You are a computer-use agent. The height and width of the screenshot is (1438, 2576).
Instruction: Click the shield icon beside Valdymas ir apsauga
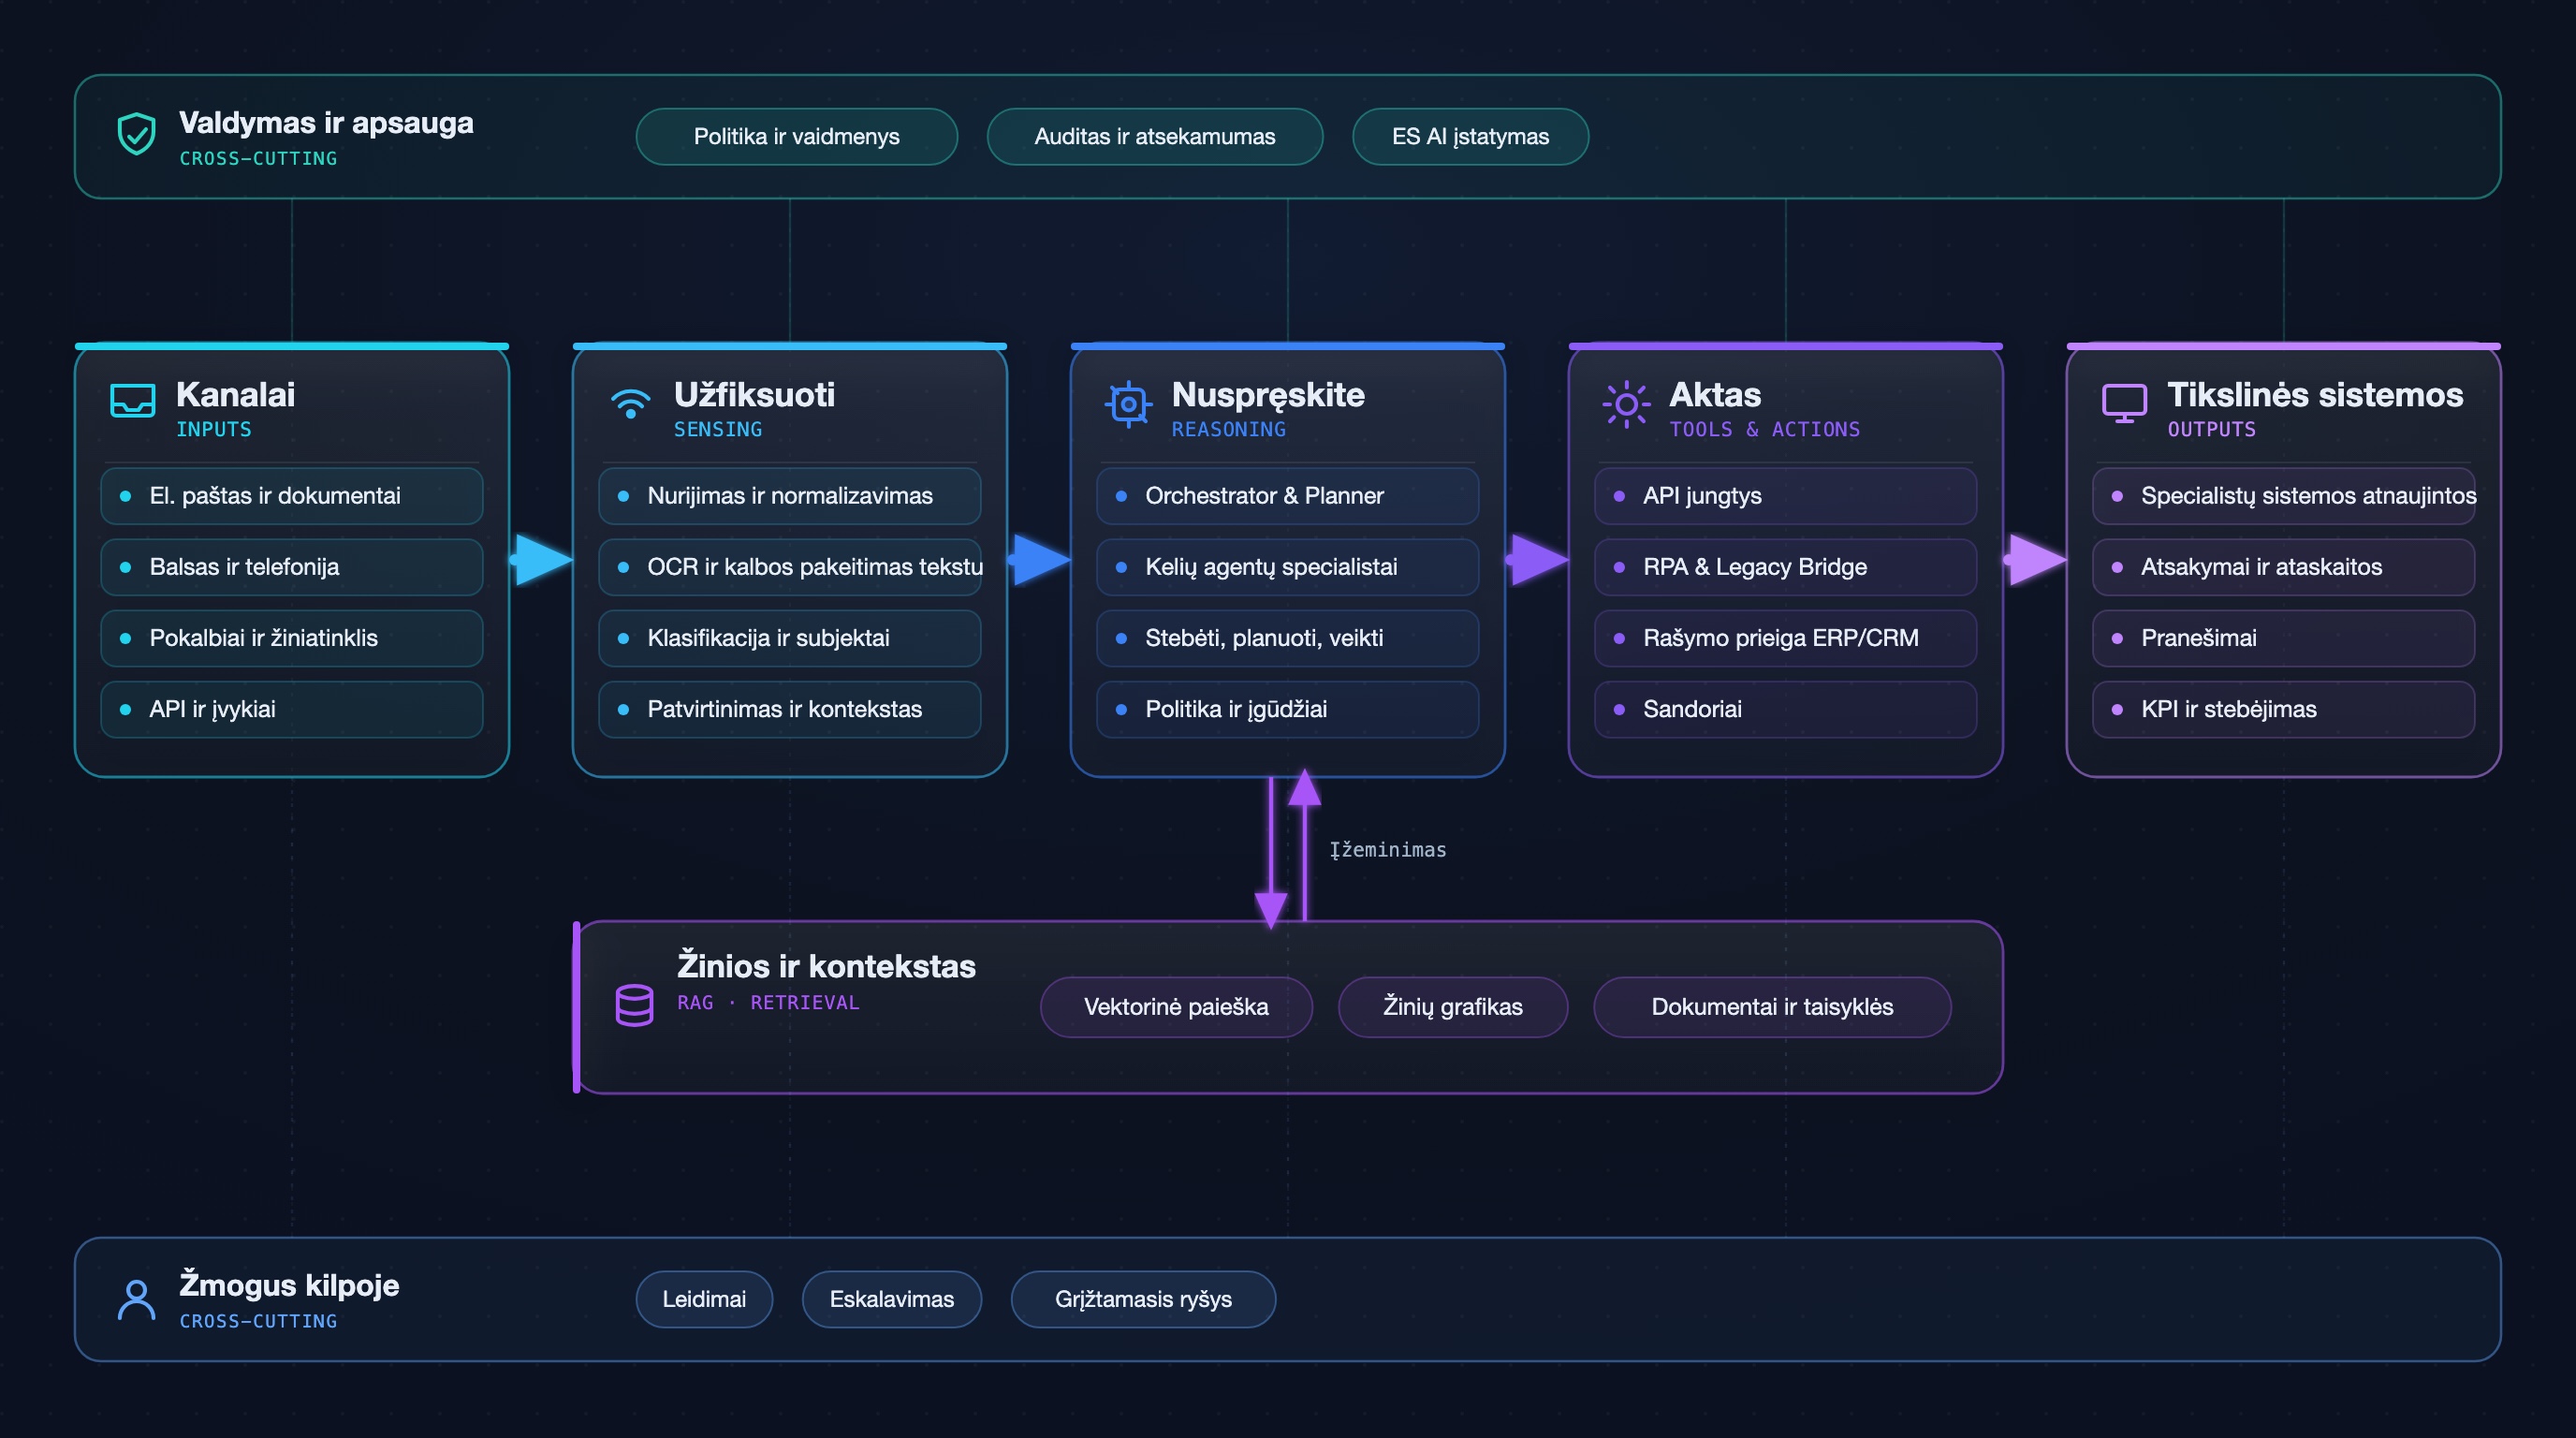click(136, 134)
